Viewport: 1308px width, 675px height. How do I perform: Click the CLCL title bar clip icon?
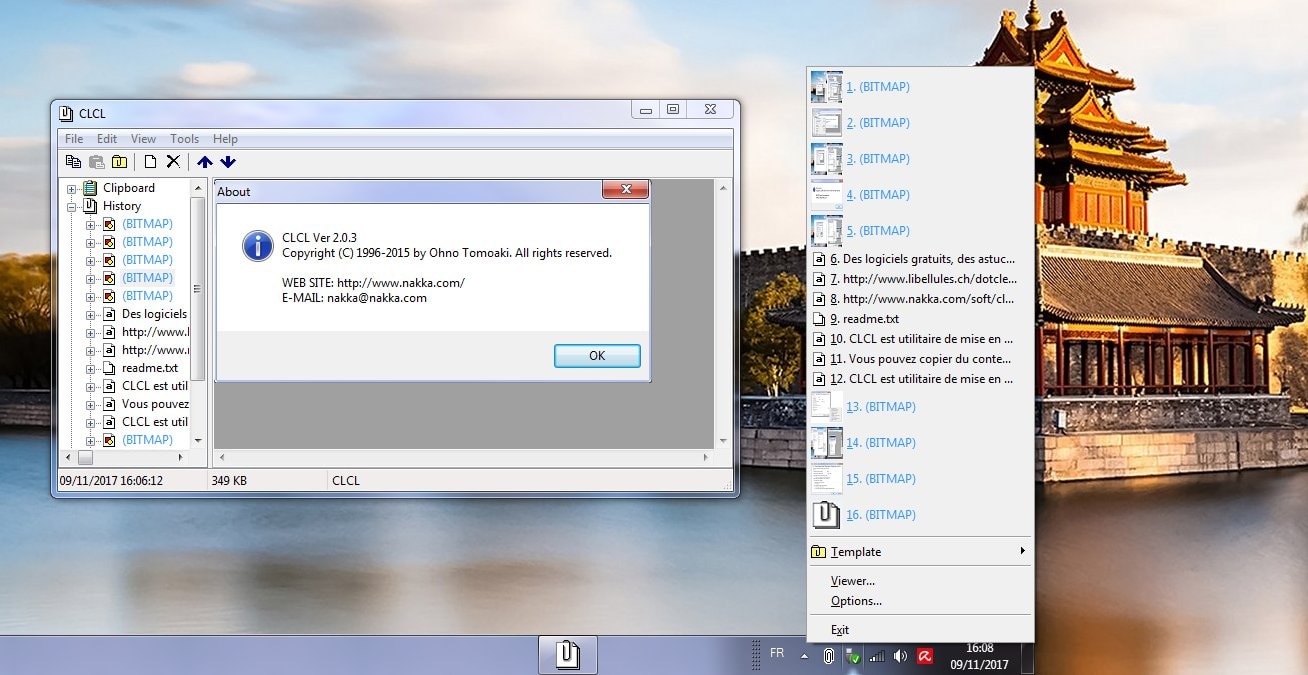click(66, 113)
